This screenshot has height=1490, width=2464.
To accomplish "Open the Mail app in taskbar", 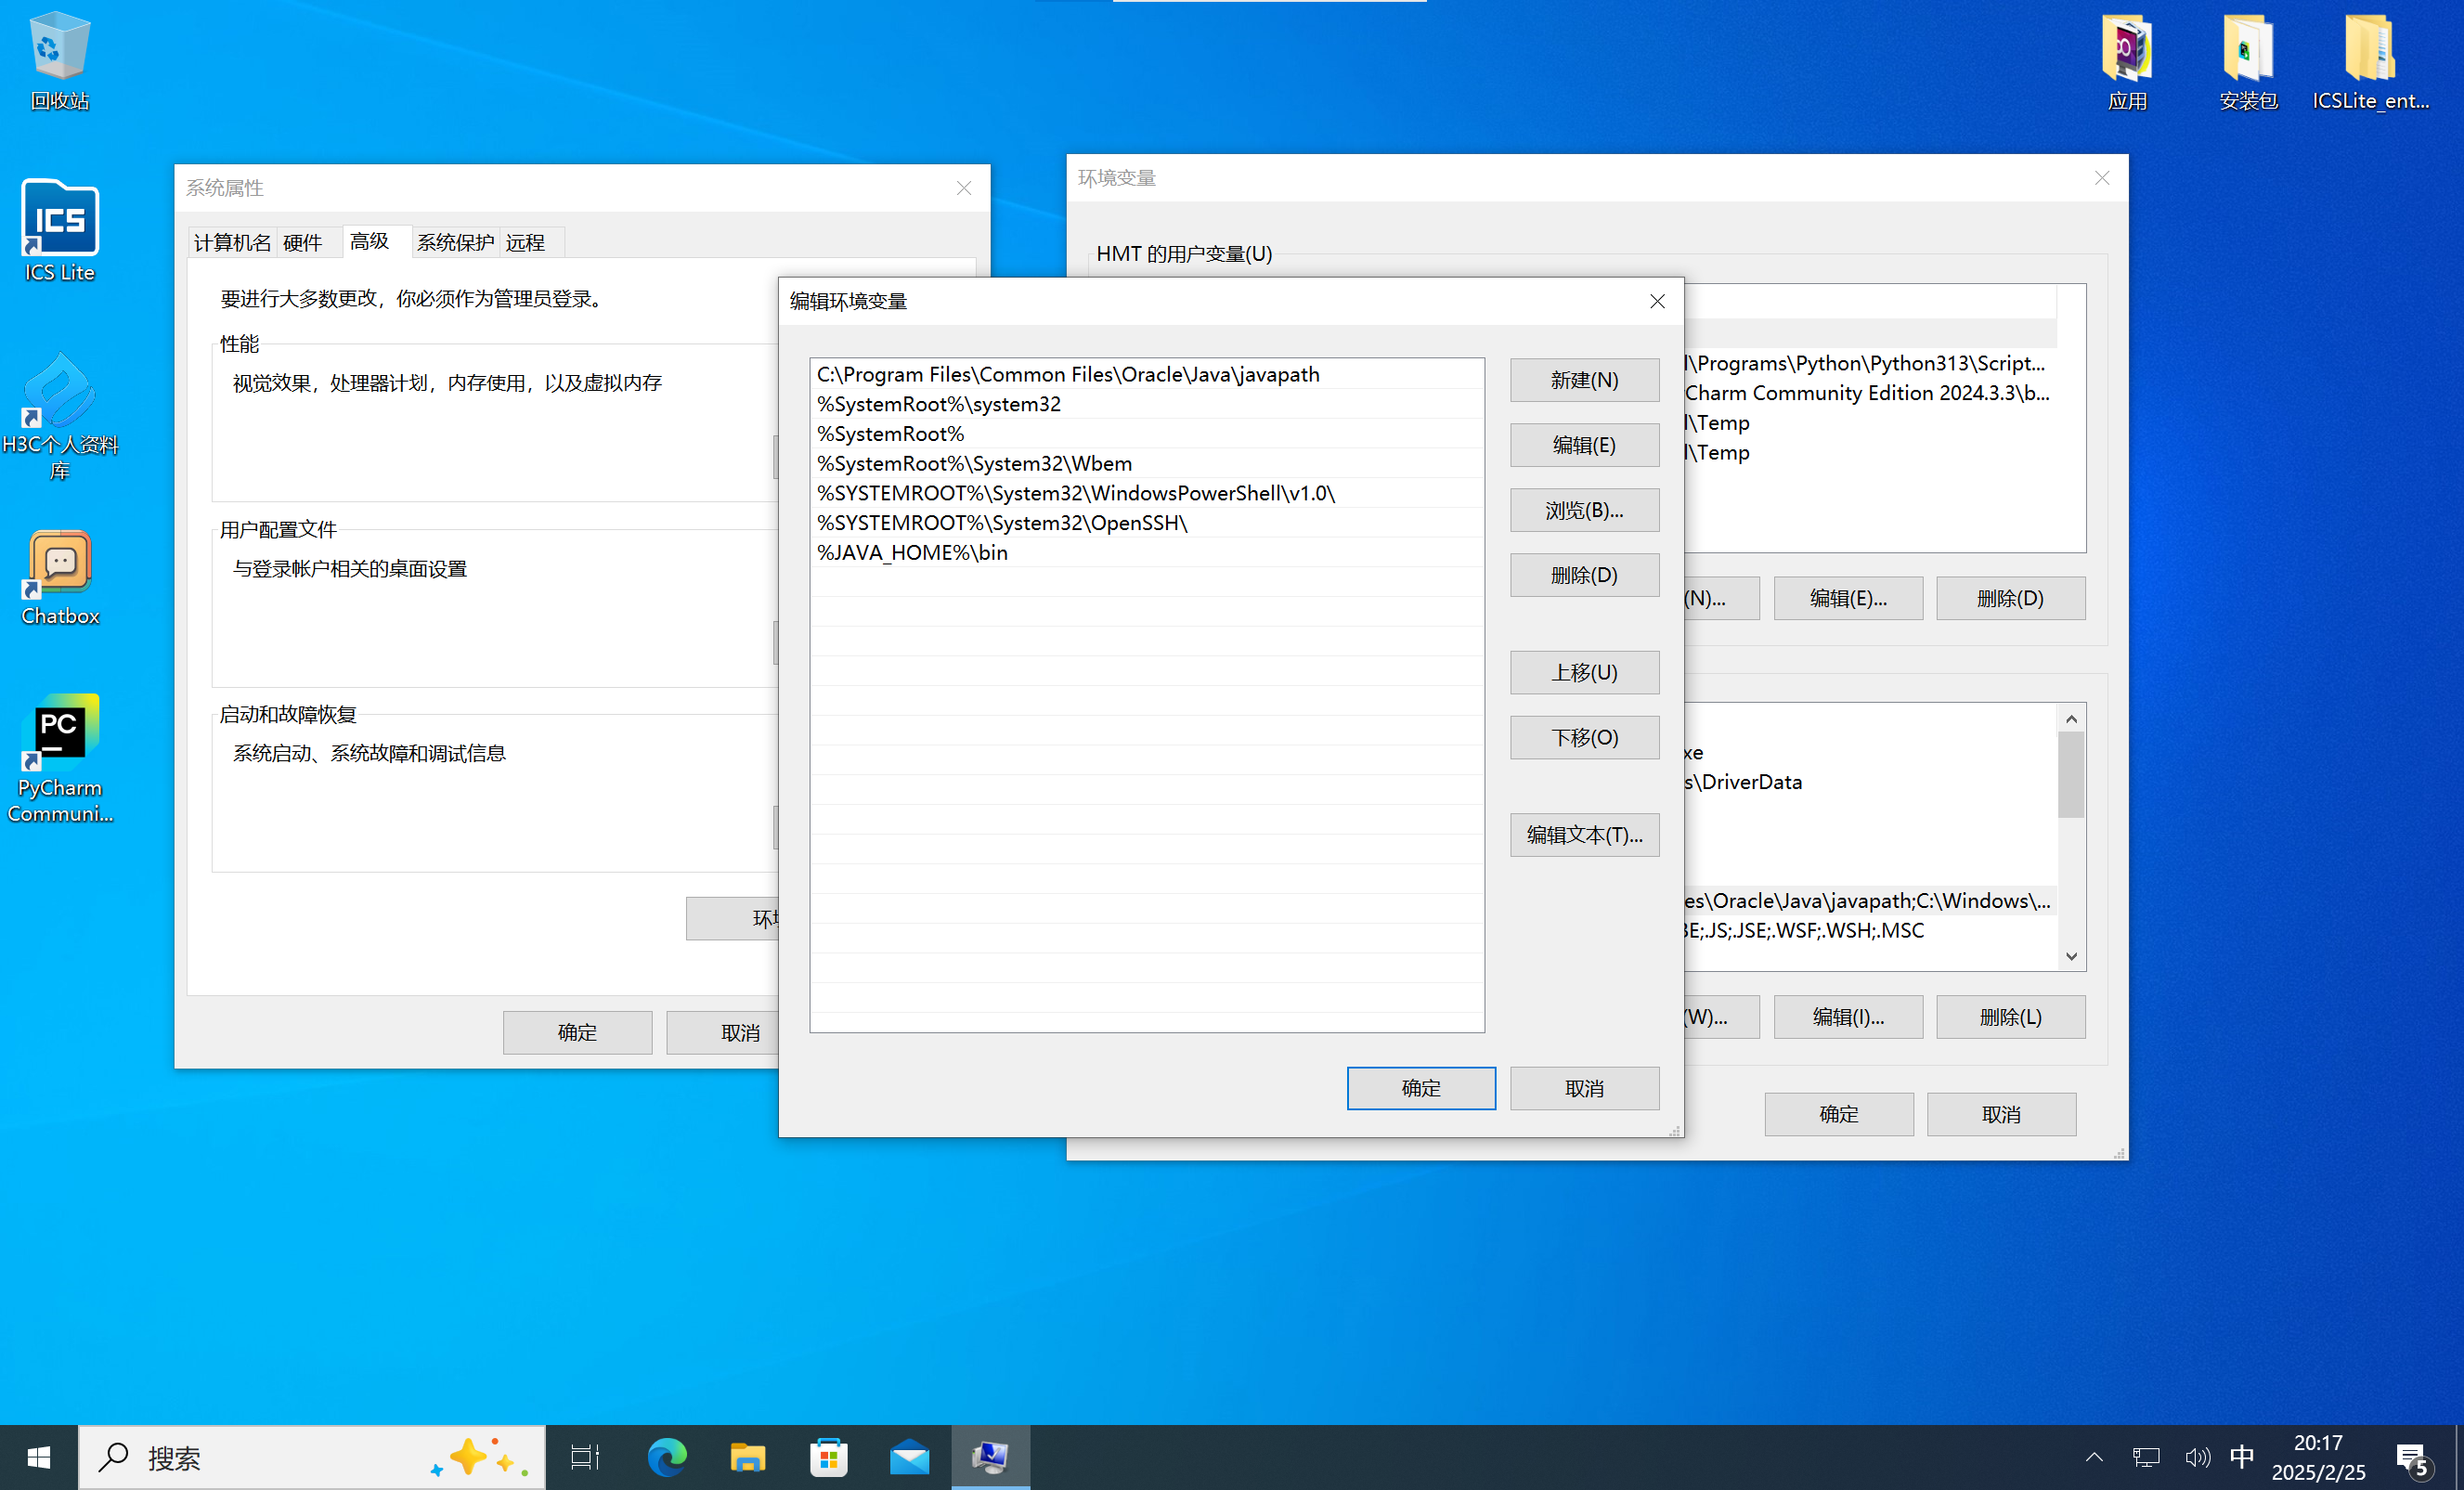I will click(909, 1457).
